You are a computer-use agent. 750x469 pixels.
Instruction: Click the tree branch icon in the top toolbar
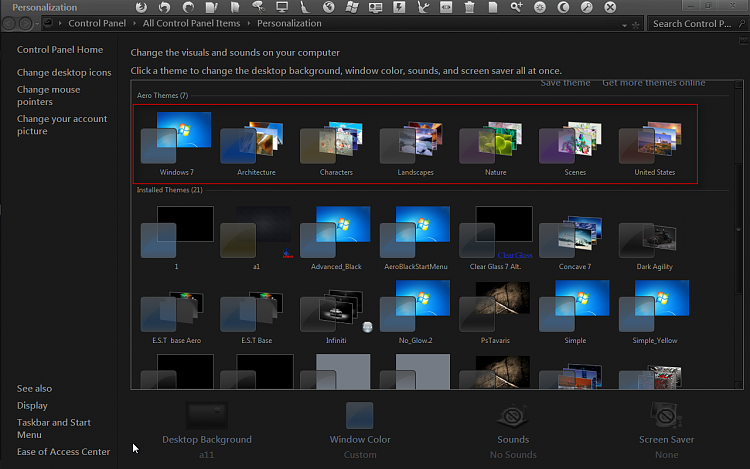point(423,7)
